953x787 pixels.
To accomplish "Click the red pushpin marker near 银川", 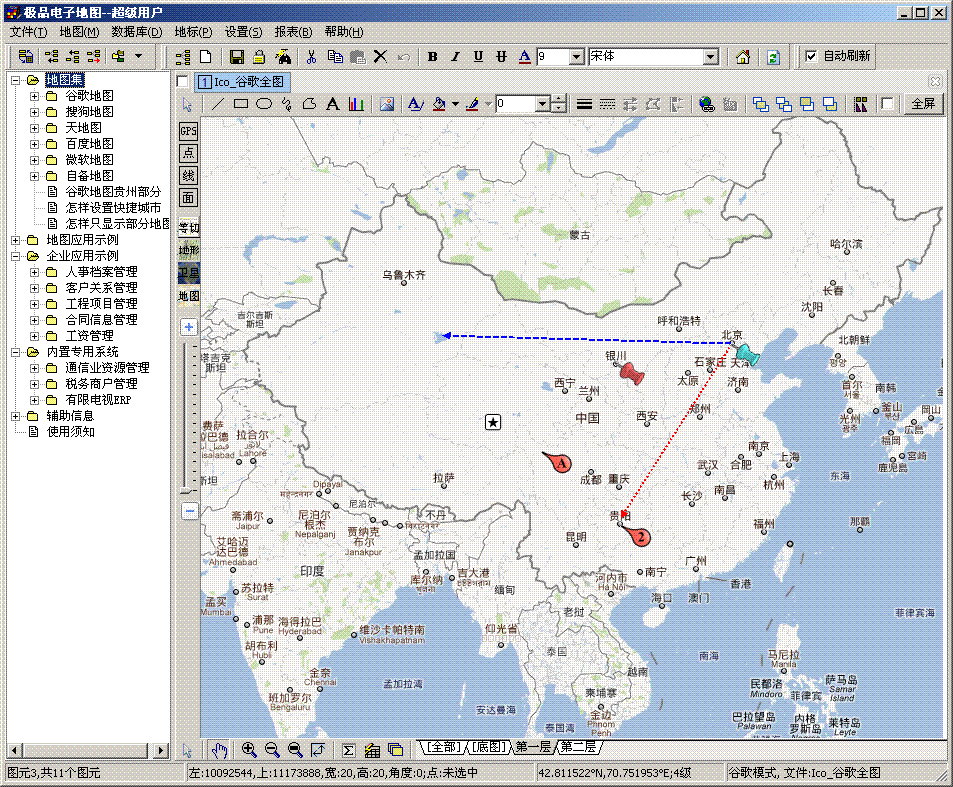I will [x=630, y=373].
